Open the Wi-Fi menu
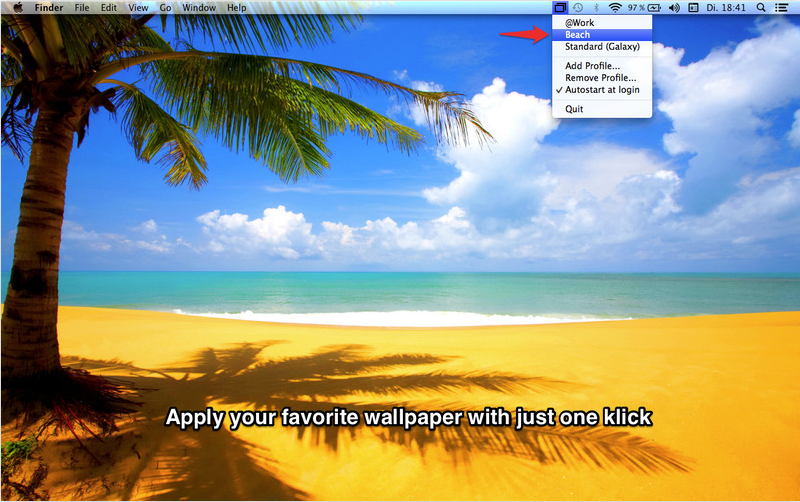The width and height of the screenshot is (800, 502). 615,7
